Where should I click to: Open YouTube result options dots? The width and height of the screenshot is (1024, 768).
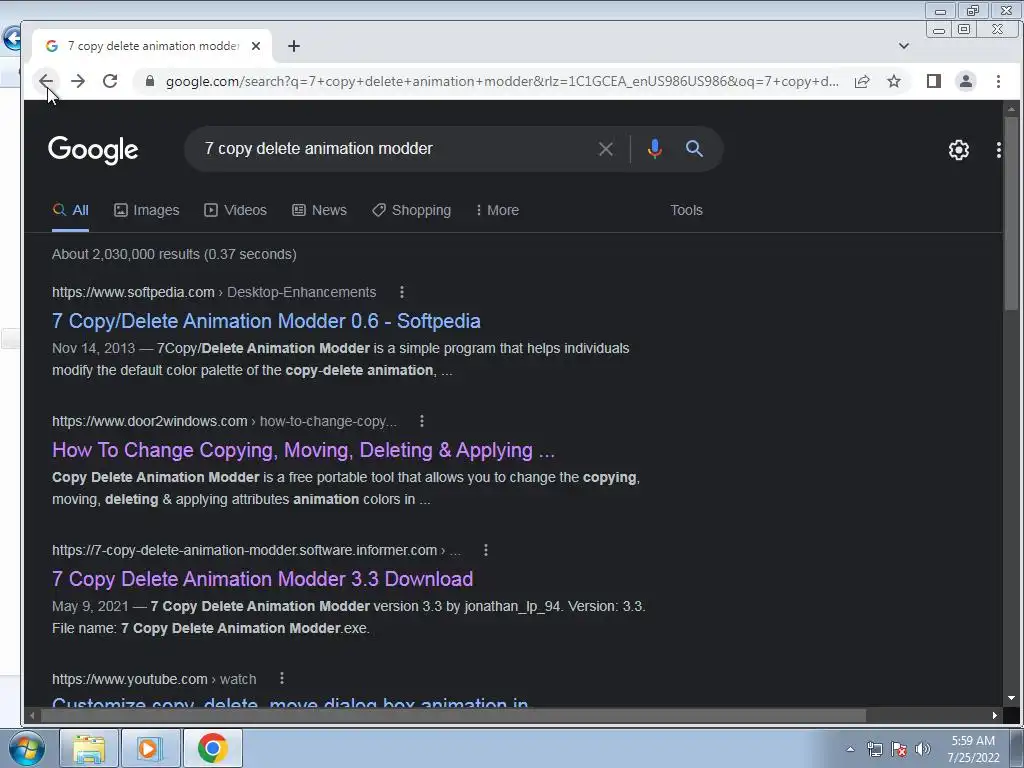pos(281,679)
